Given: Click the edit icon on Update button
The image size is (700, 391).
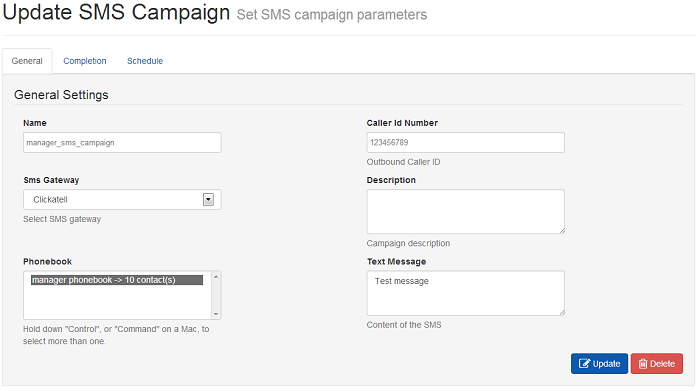Looking at the screenshot, I should pyautogui.click(x=584, y=364).
